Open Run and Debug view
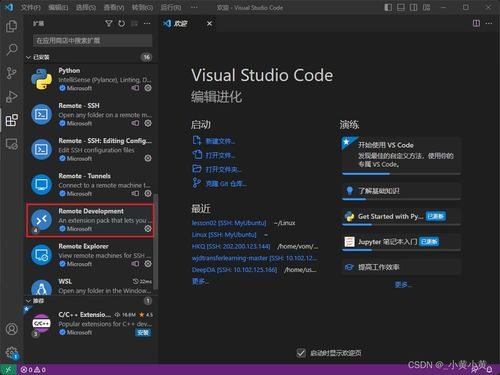The height and width of the screenshot is (375, 500). pyautogui.click(x=12, y=97)
